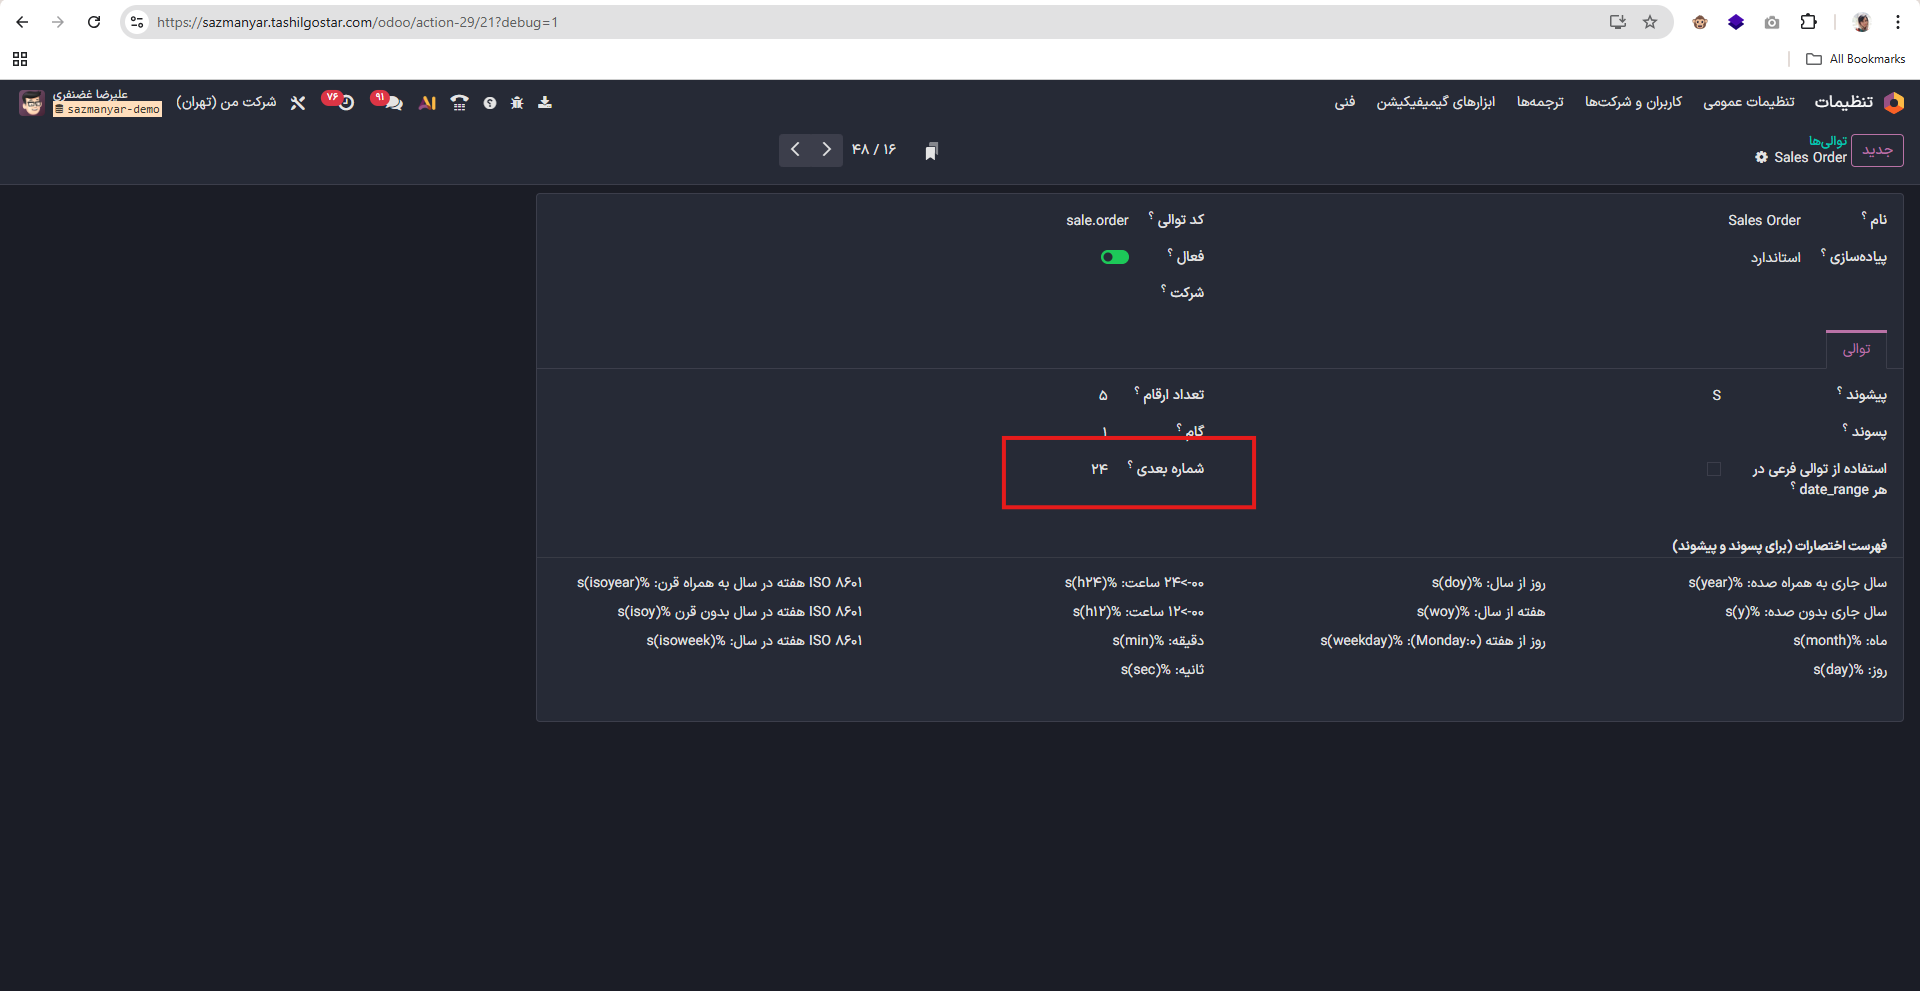This screenshot has width=1920, height=991.
Task: Bookmark the page with the star icon
Action: click(x=1650, y=22)
